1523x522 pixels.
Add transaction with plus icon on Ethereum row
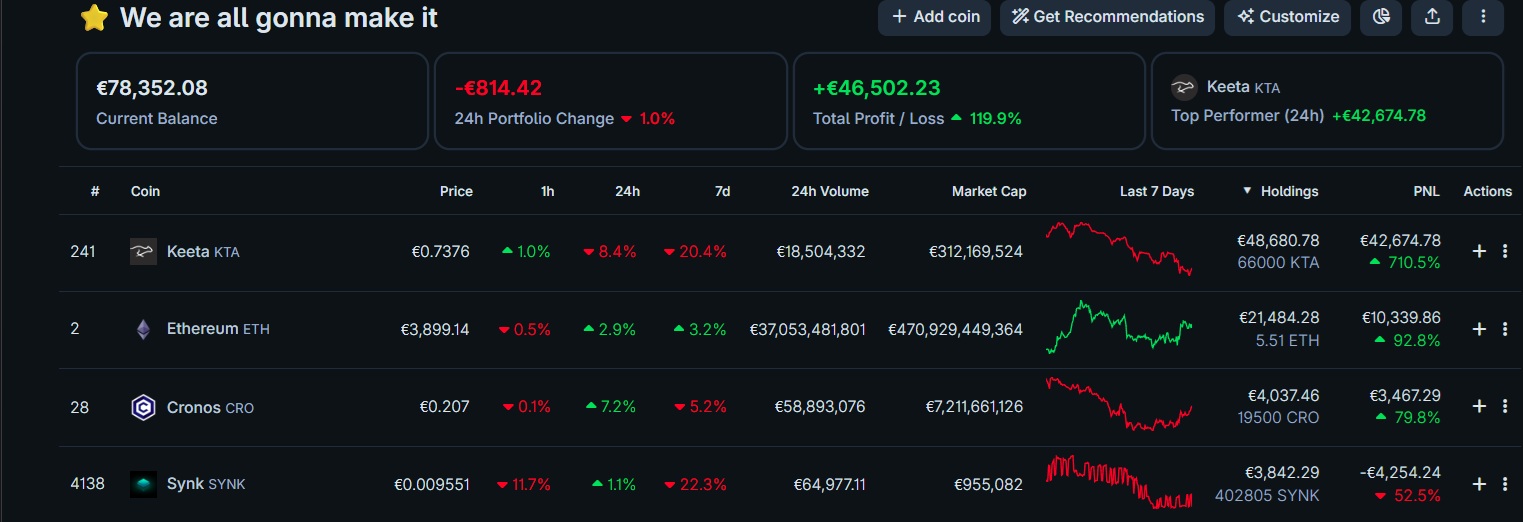(x=1479, y=329)
